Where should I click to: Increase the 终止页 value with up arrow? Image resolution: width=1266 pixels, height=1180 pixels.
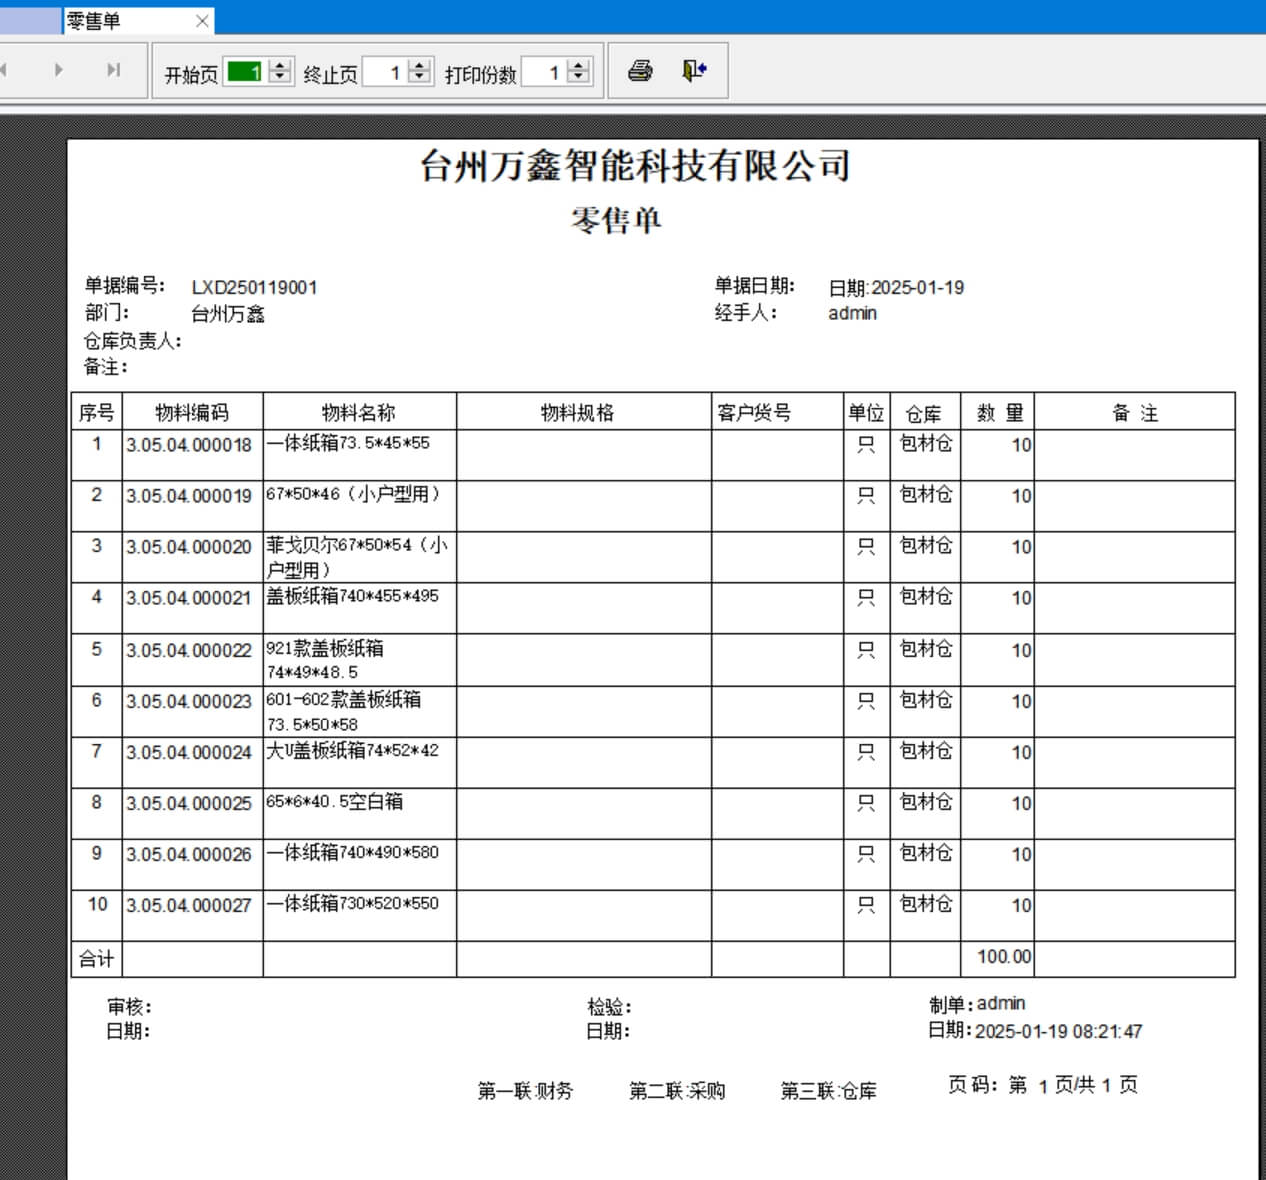(421, 66)
